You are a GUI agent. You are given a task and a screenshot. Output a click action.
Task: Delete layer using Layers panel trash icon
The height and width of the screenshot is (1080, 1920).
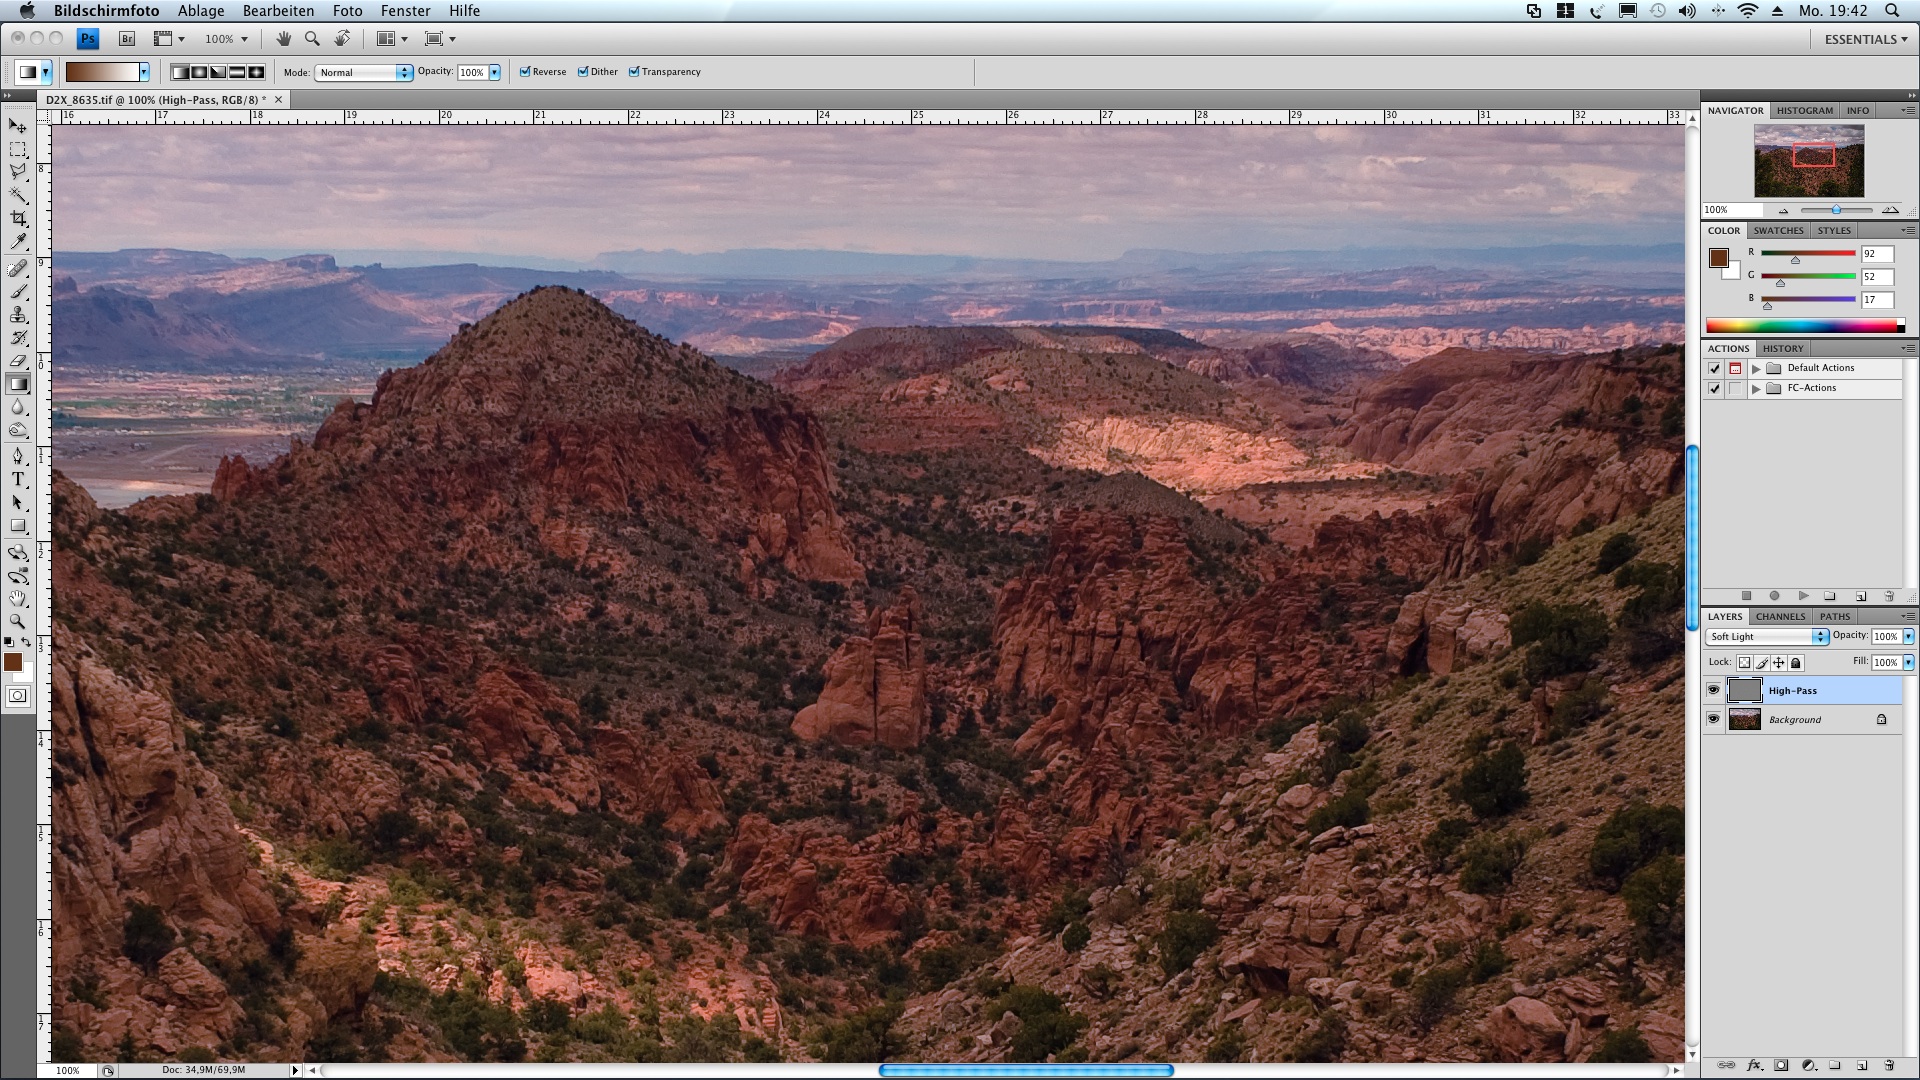point(1889,1065)
